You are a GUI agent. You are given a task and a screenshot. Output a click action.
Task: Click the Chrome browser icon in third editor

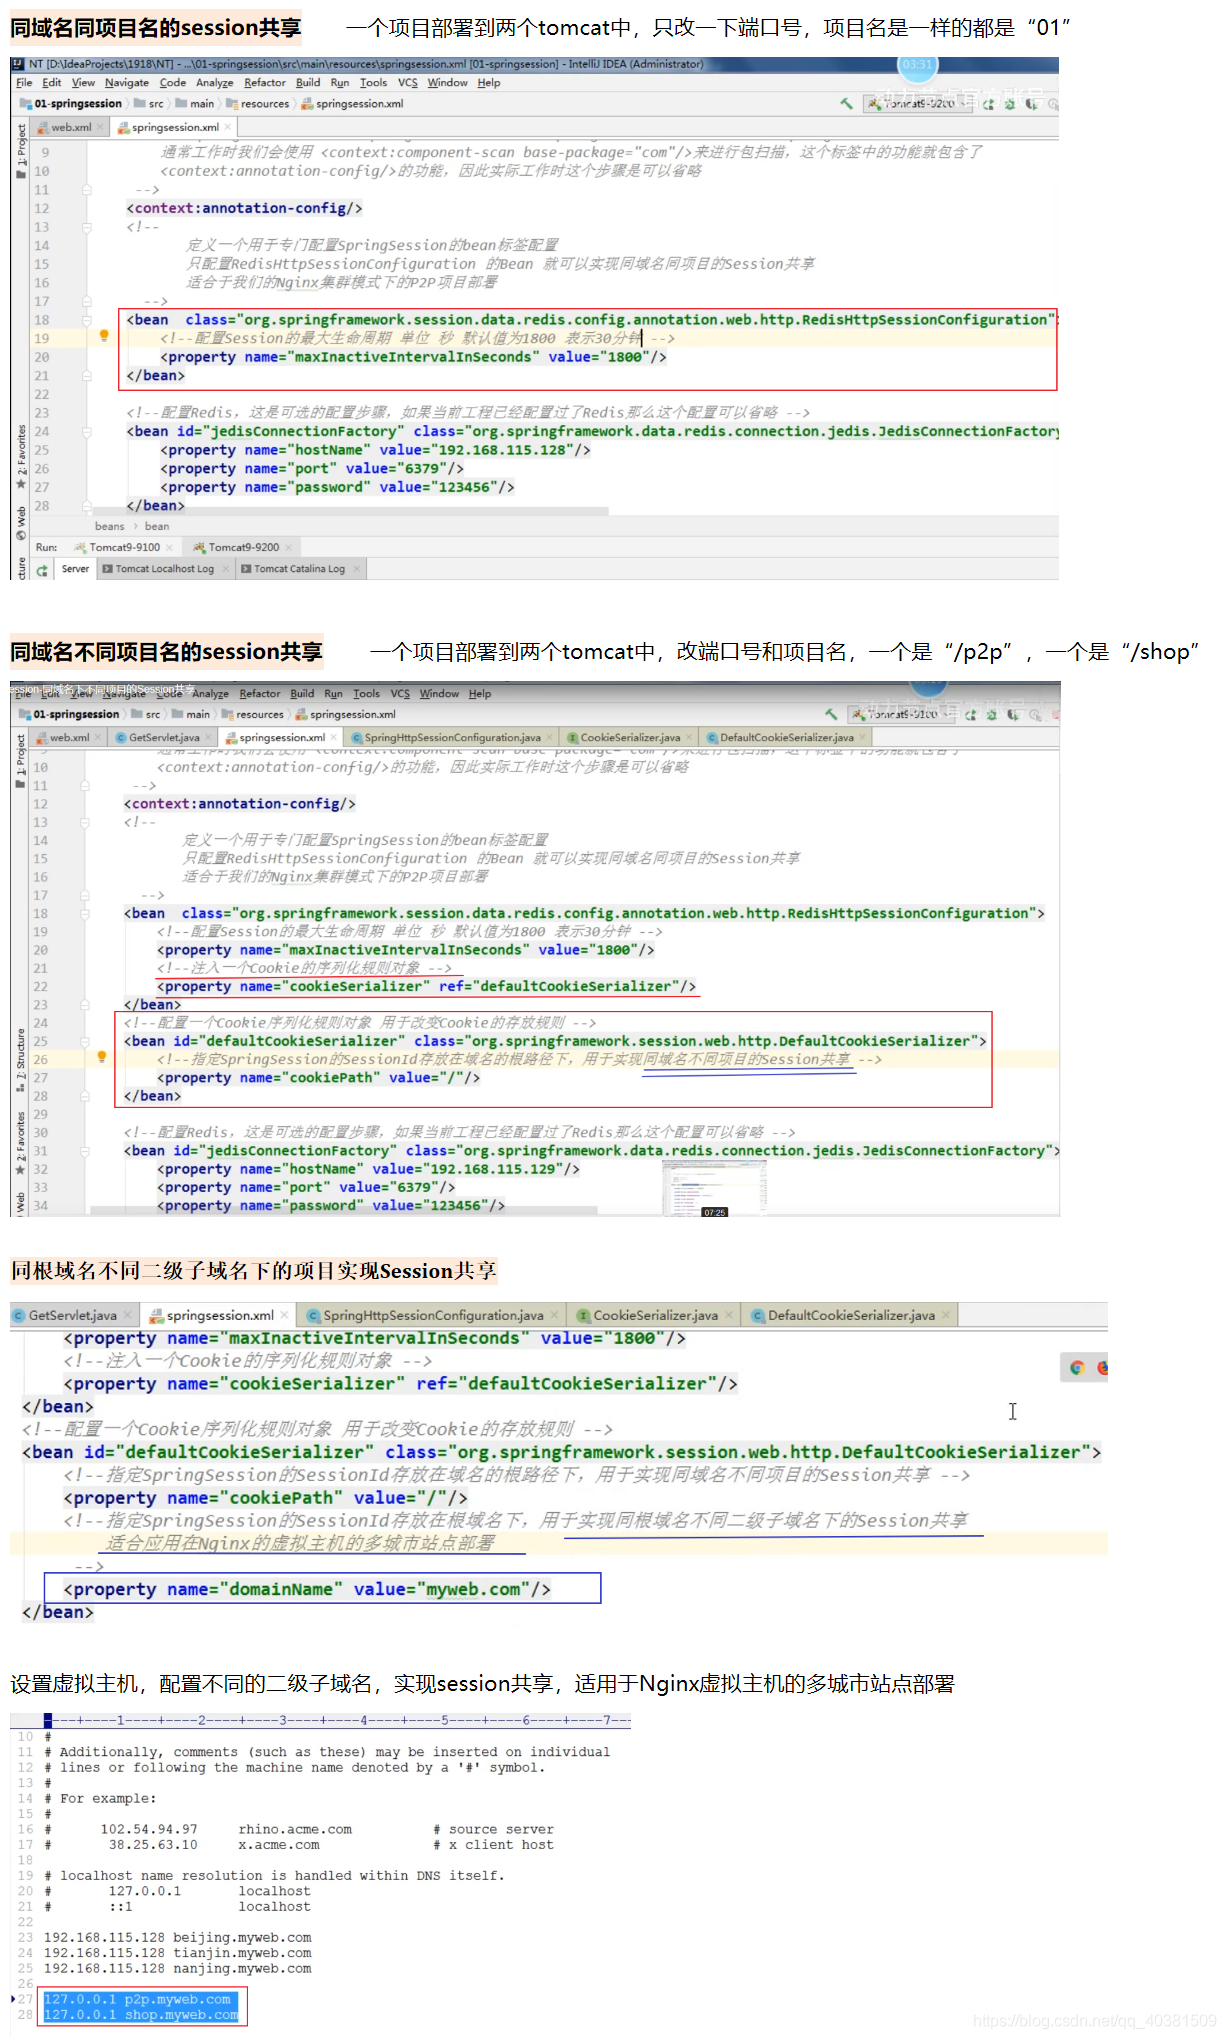(x=1077, y=1367)
